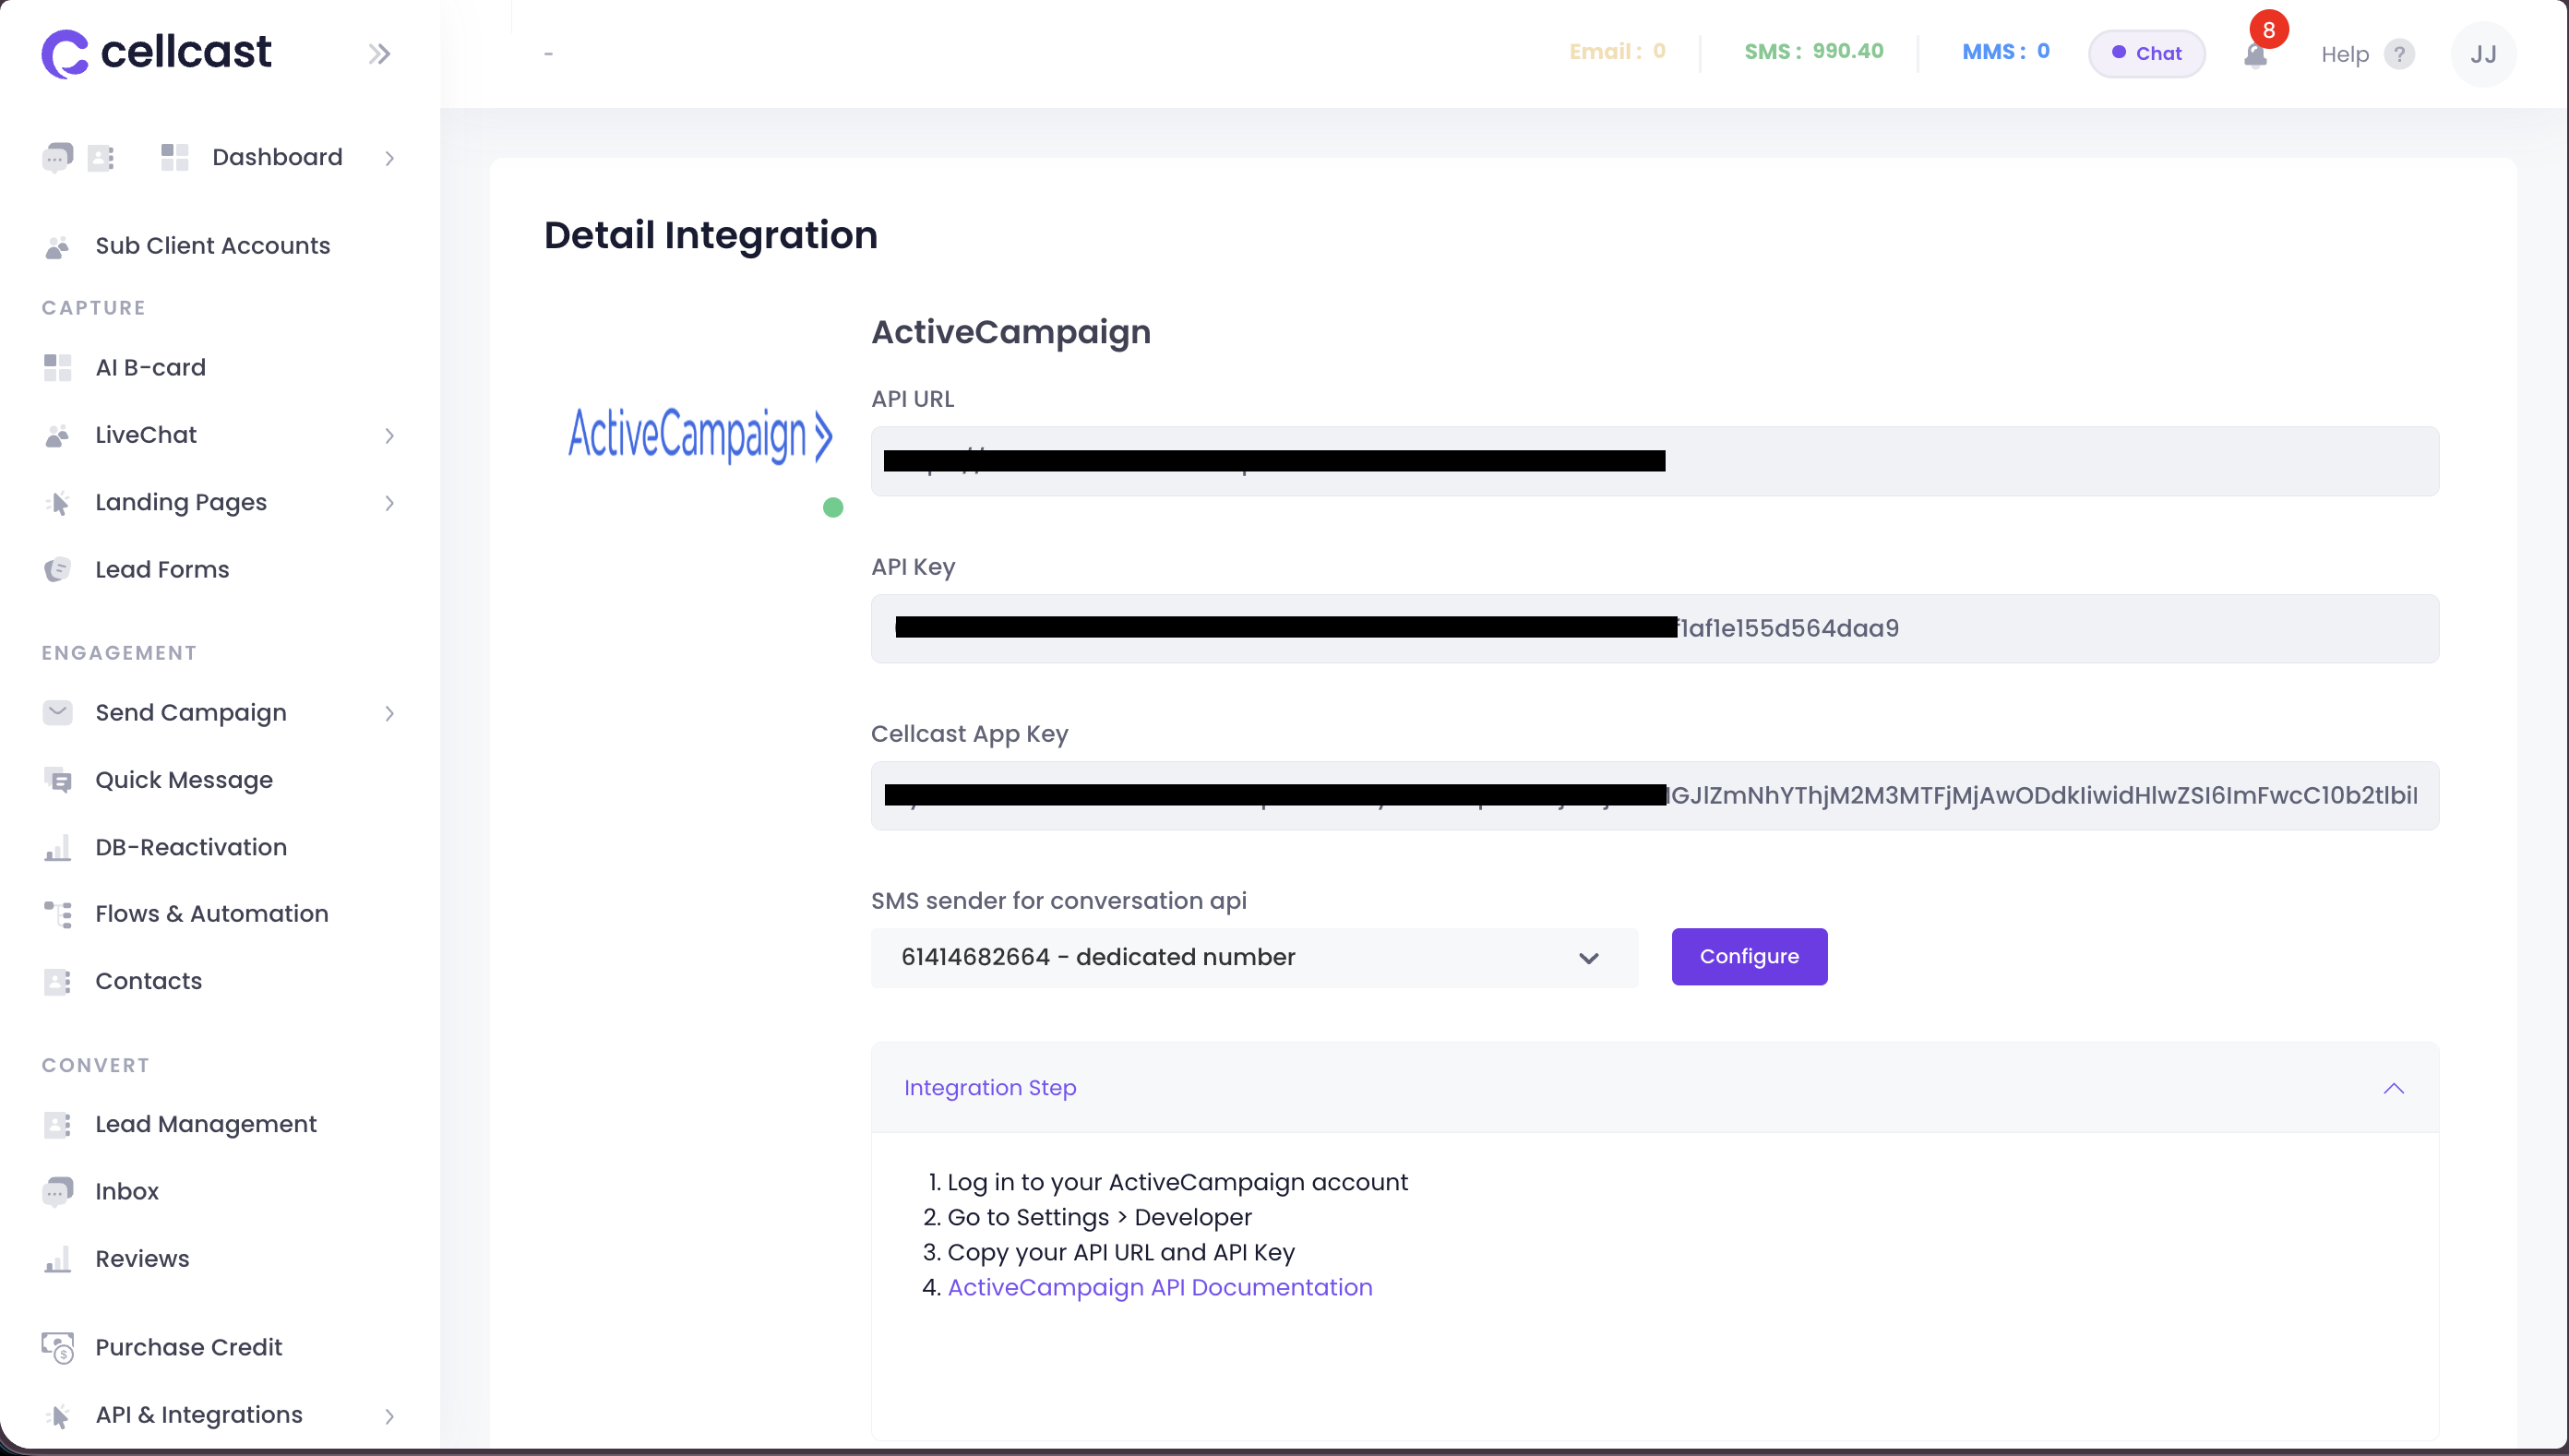Image resolution: width=2569 pixels, height=1456 pixels.
Task: Click the Email balance indicator
Action: 1617,52
